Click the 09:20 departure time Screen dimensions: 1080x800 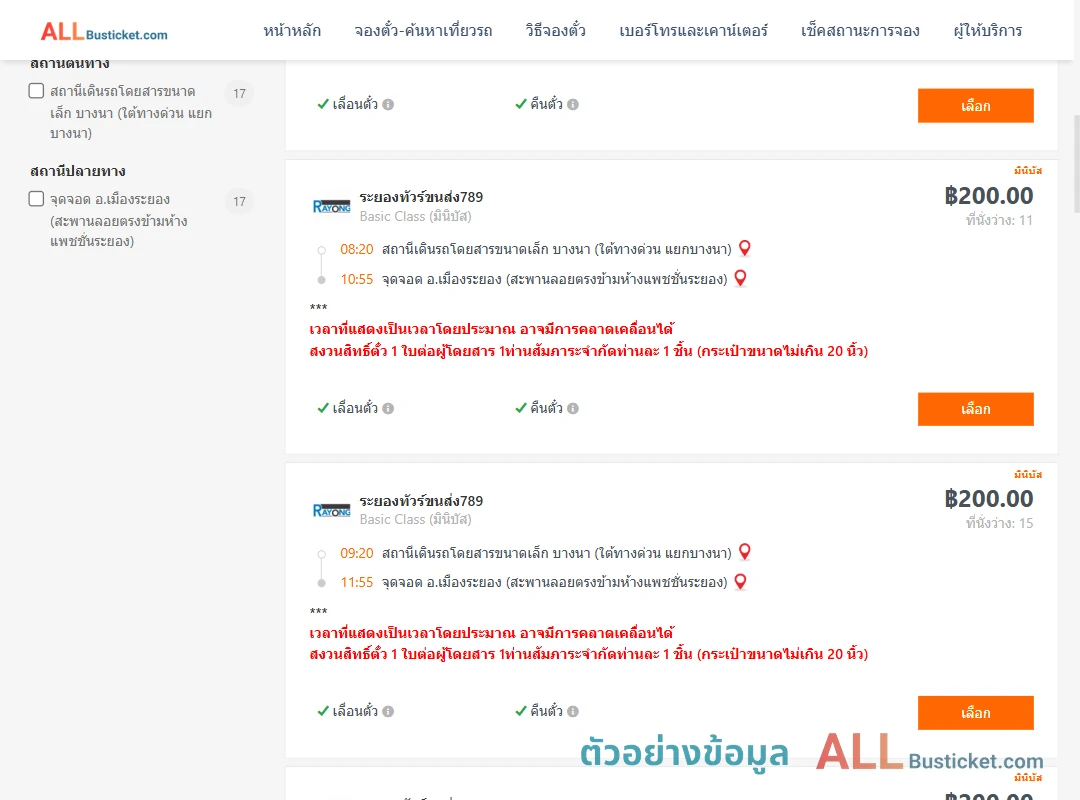[357, 553]
